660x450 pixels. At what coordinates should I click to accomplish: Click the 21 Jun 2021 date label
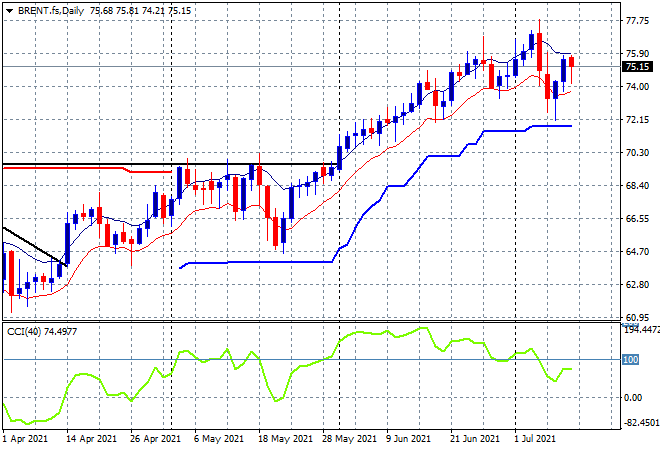(x=475, y=439)
